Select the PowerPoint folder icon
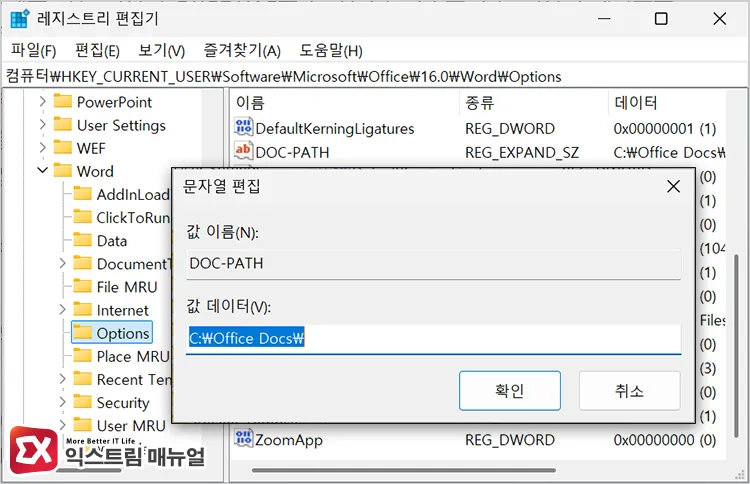750x484 pixels. tap(63, 101)
